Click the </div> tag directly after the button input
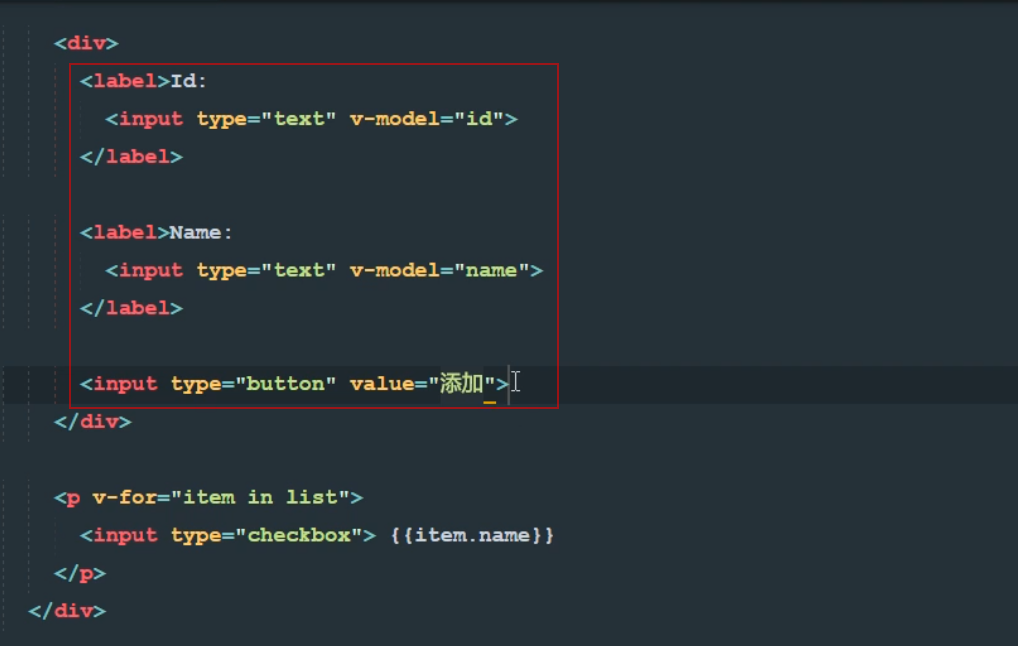This screenshot has height=646, width=1018. click(93, 422)
